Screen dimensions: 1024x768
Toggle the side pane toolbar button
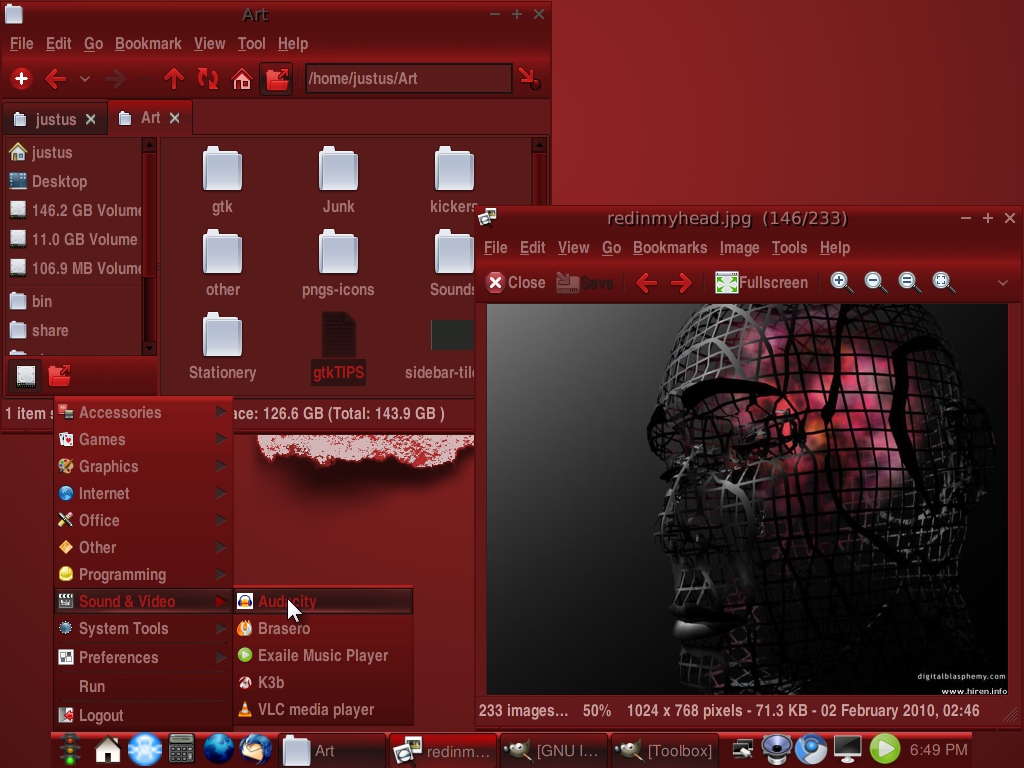(276, 79)
